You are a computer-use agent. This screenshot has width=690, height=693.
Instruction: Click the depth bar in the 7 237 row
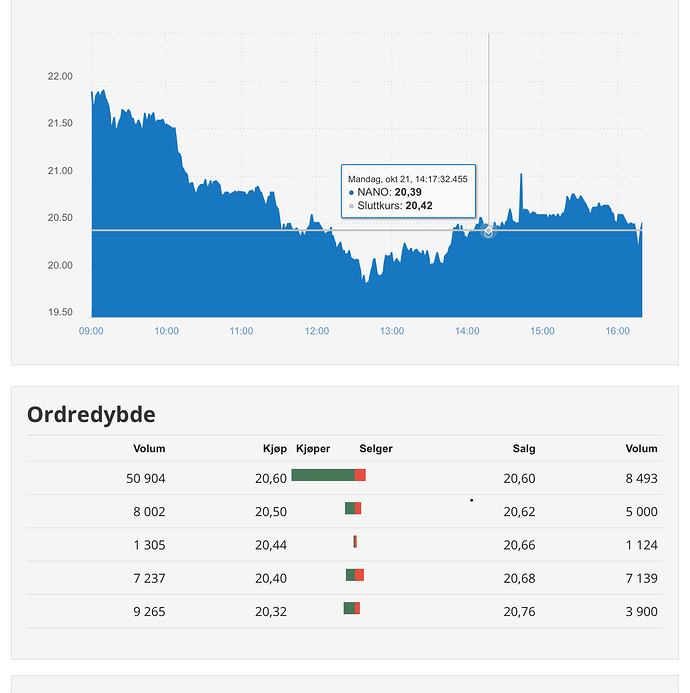point(355,575)
